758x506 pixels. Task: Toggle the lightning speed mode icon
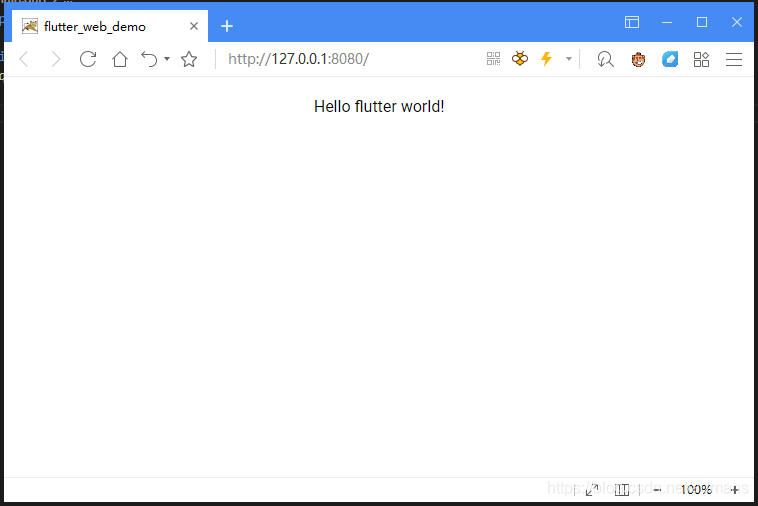pos(547,59)
